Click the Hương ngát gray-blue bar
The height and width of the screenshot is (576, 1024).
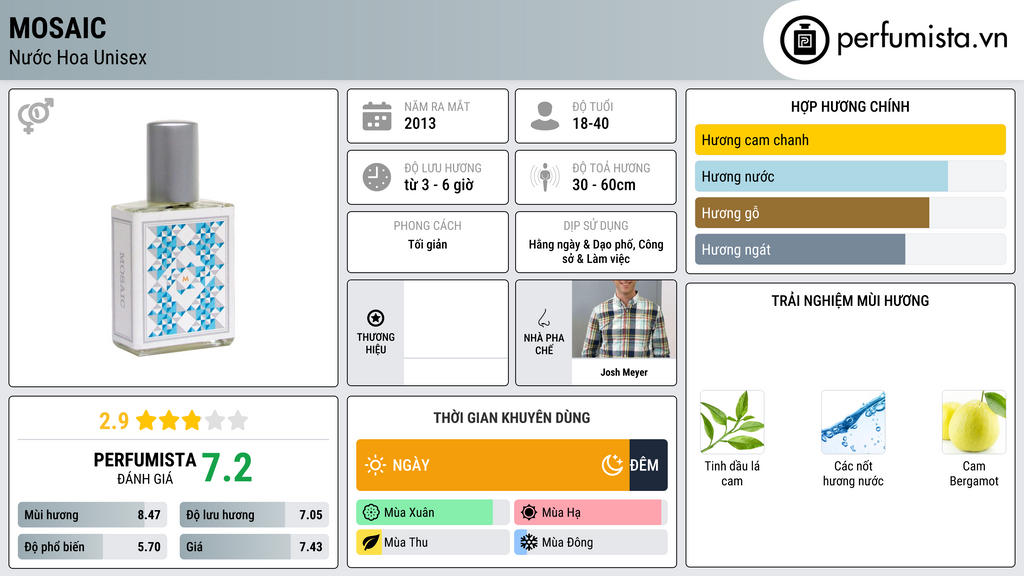[x=800, y=249]
